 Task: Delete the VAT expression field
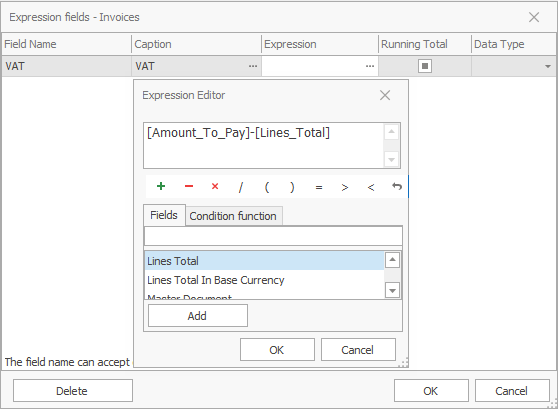[x=73, y=391]
